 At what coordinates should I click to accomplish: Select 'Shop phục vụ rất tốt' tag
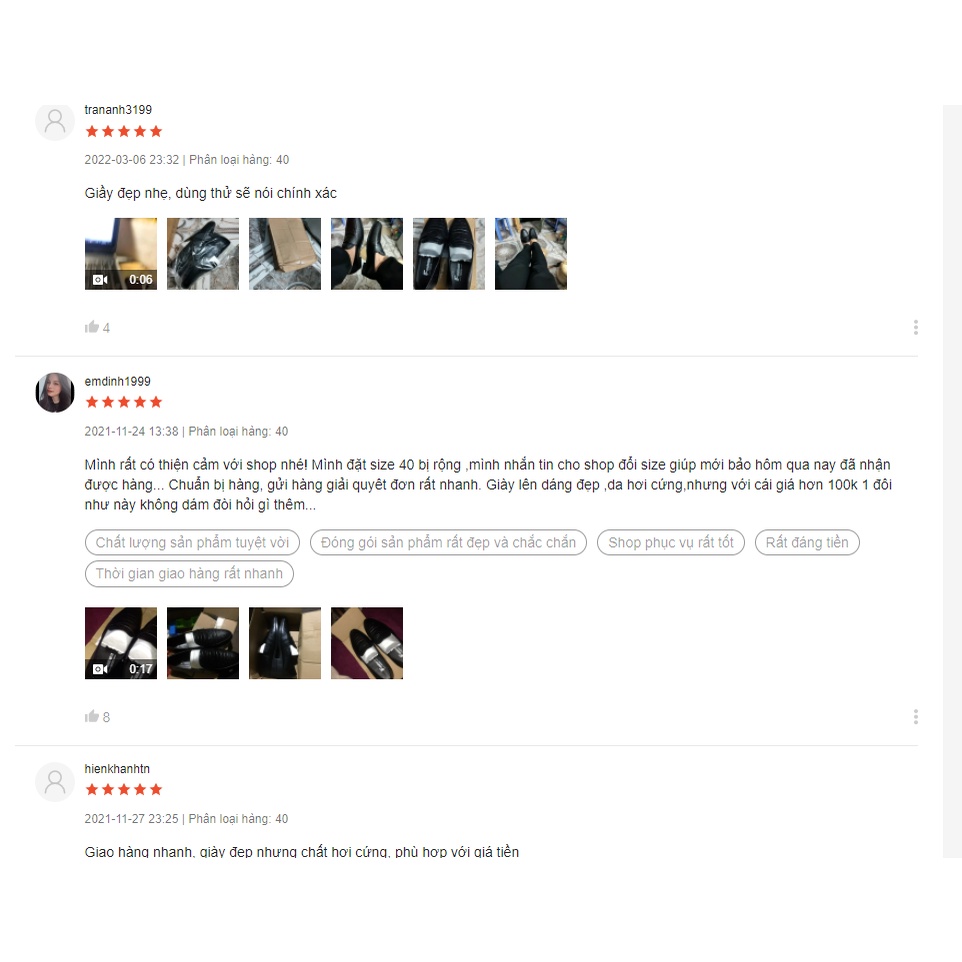[x=671, y=542]
